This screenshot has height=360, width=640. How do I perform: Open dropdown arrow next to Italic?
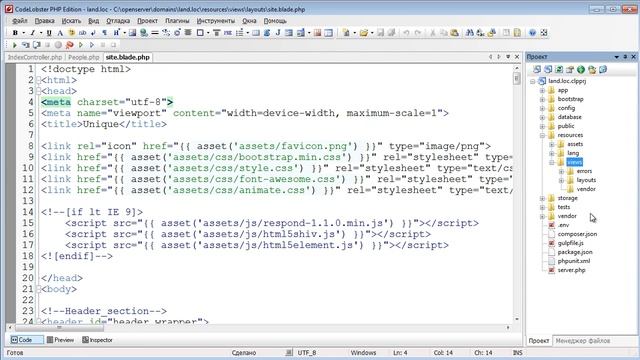point(40,33)
